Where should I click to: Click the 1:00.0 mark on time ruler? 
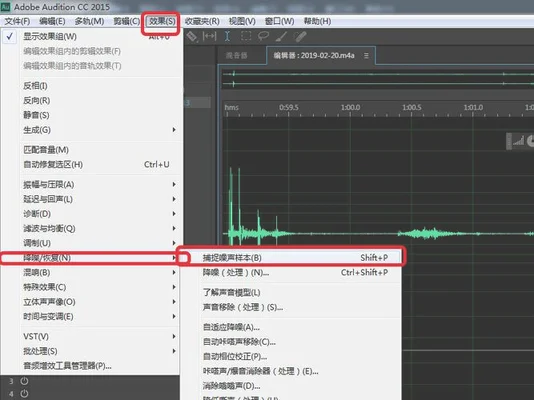point(350,108)
